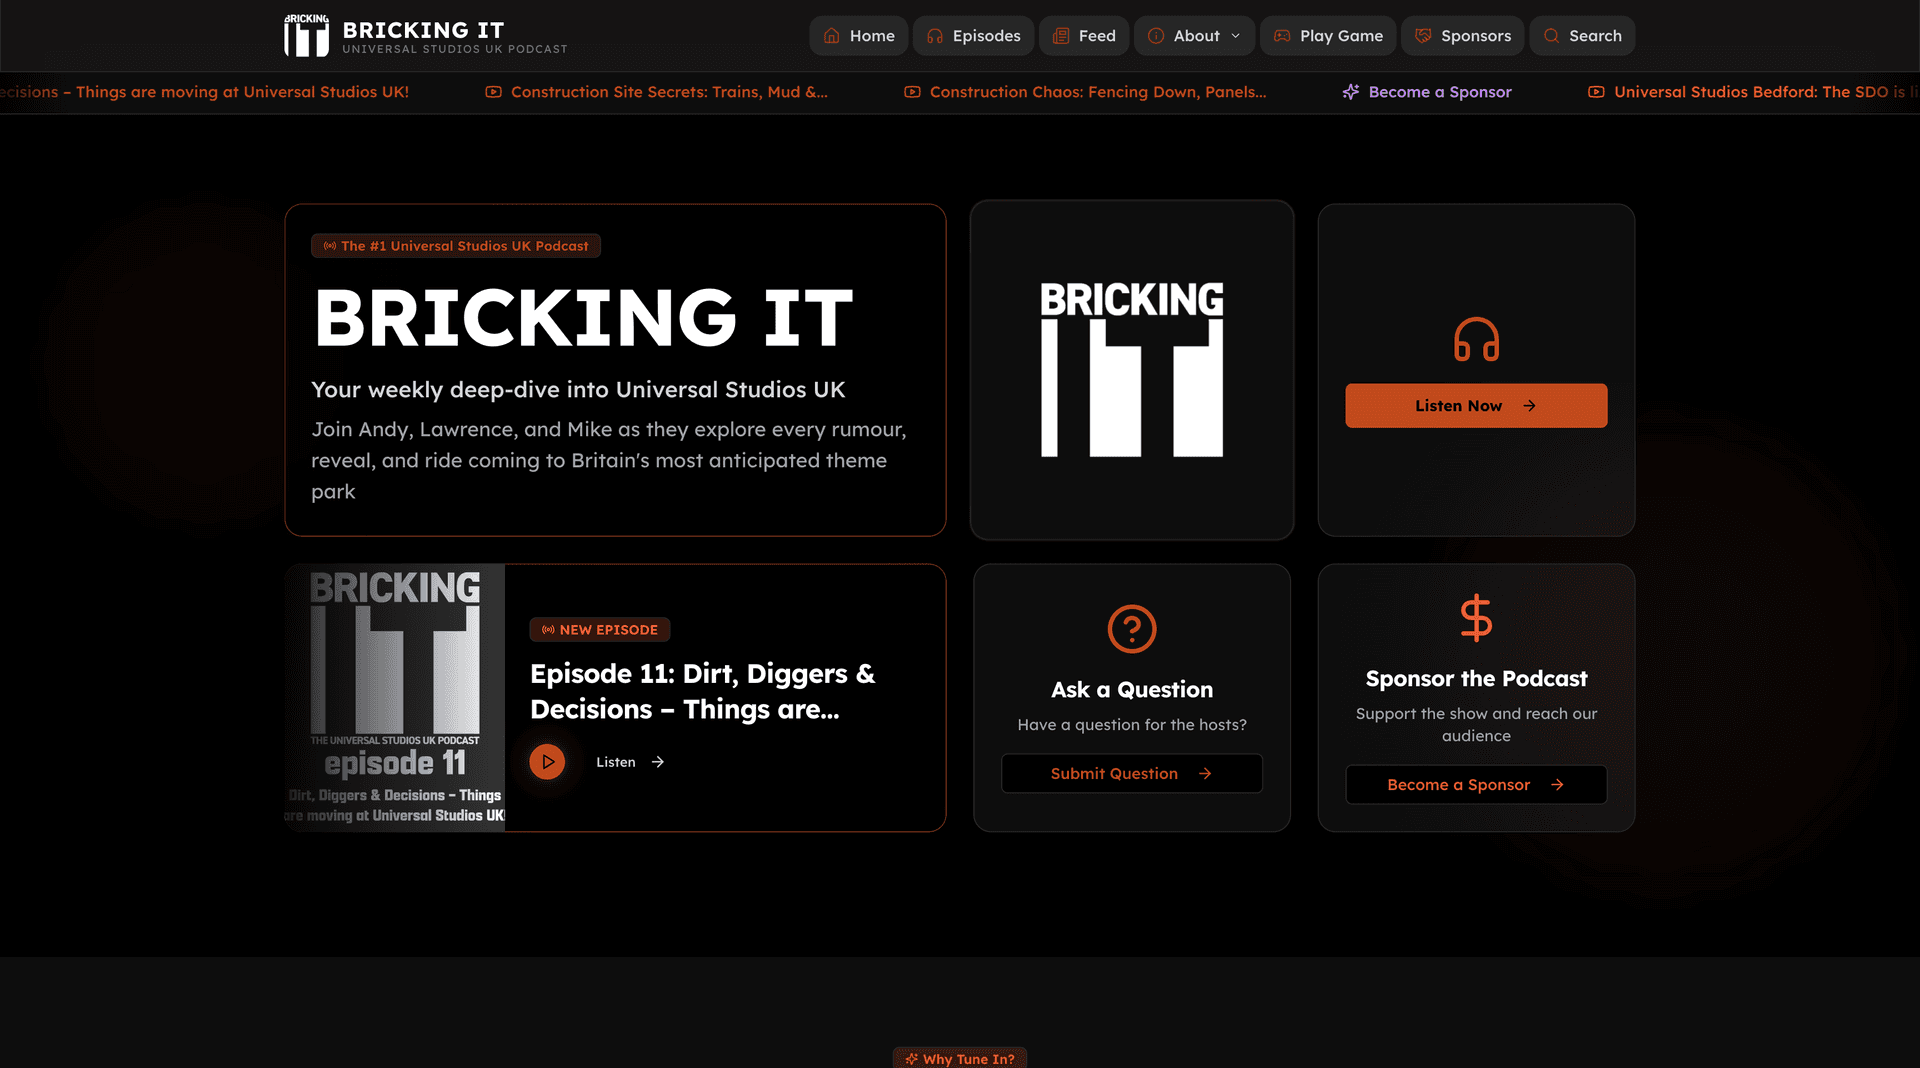Click the Episode 11 artwork thumbnail

point(395,697)
